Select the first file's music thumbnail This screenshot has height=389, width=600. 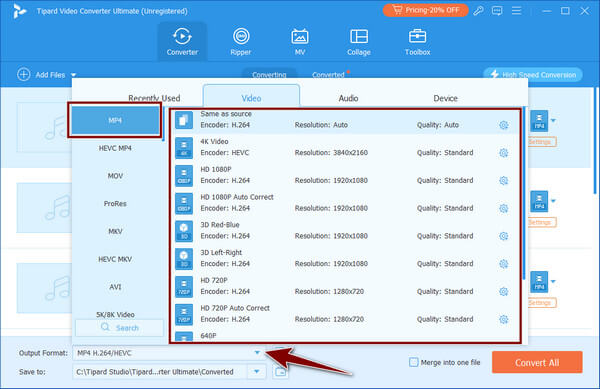click(44, 127)
